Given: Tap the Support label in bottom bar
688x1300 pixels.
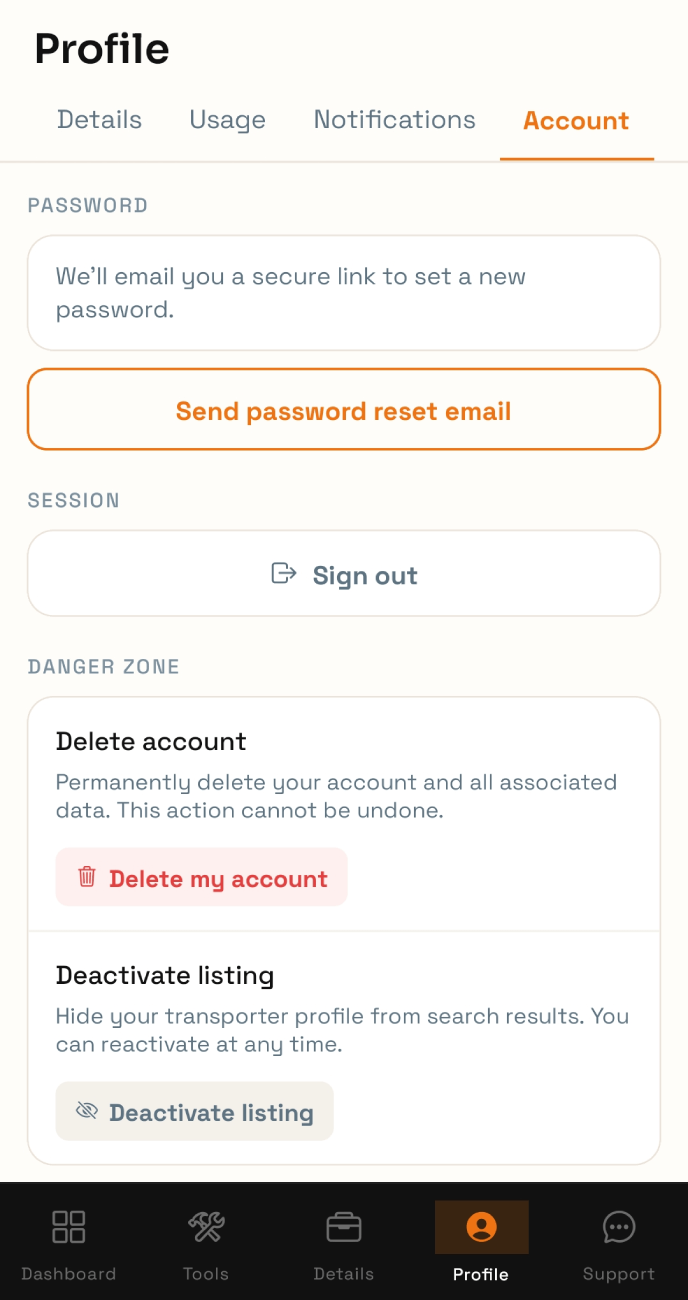Looking at the screenshot, I should 619,1274.
